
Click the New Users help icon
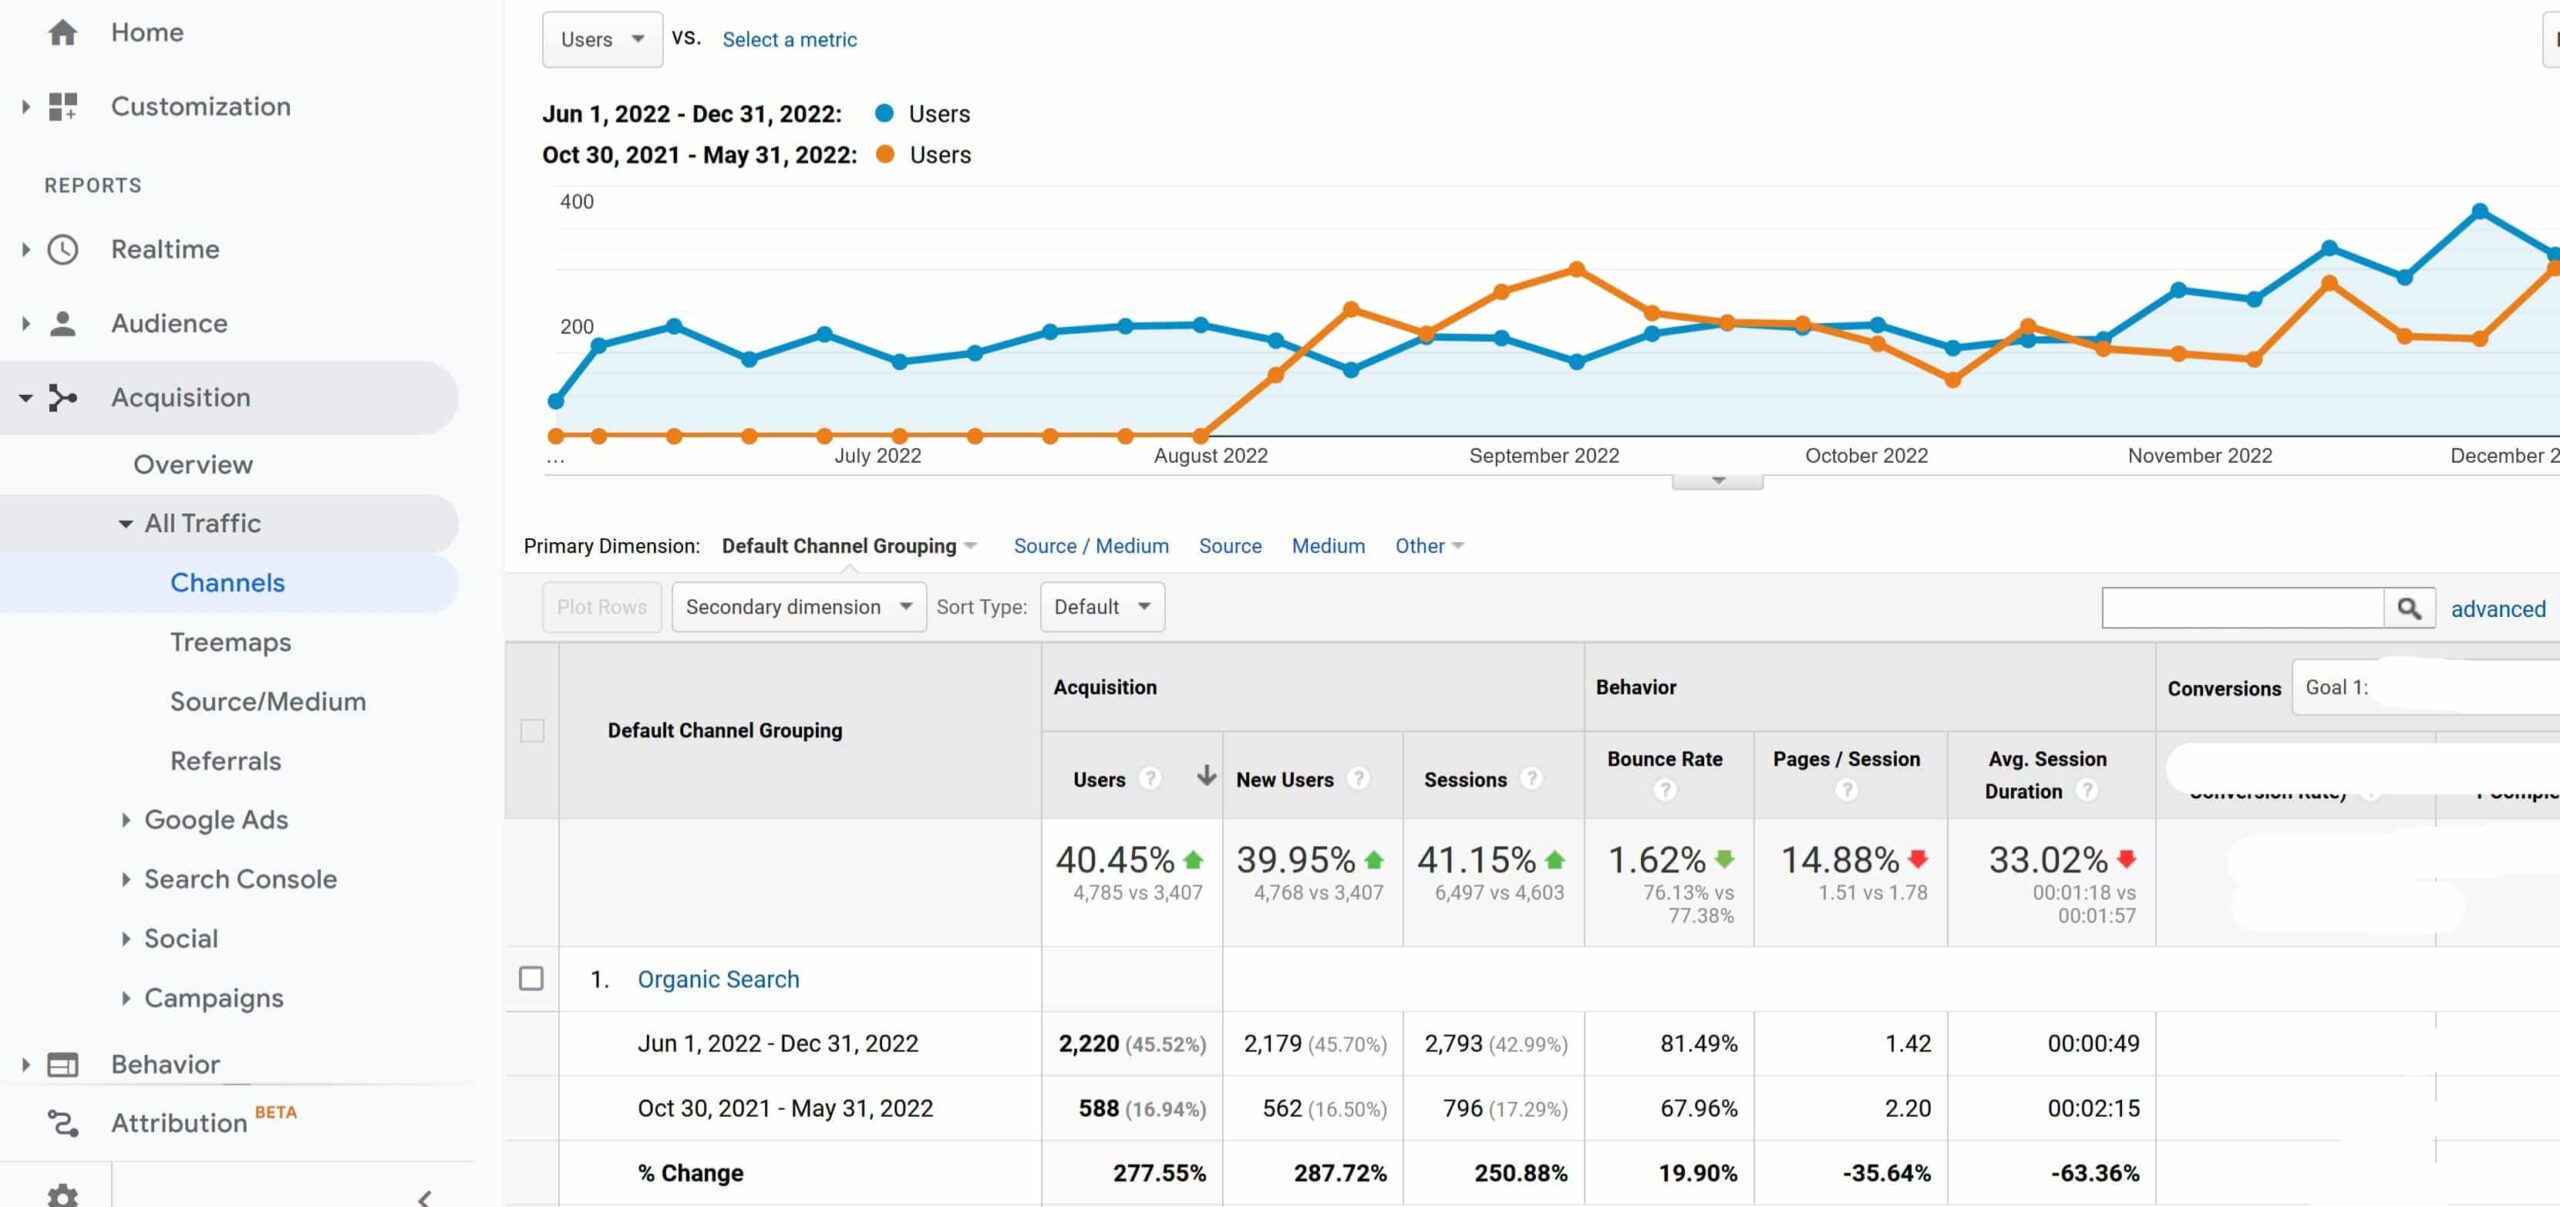(1357, 778)
